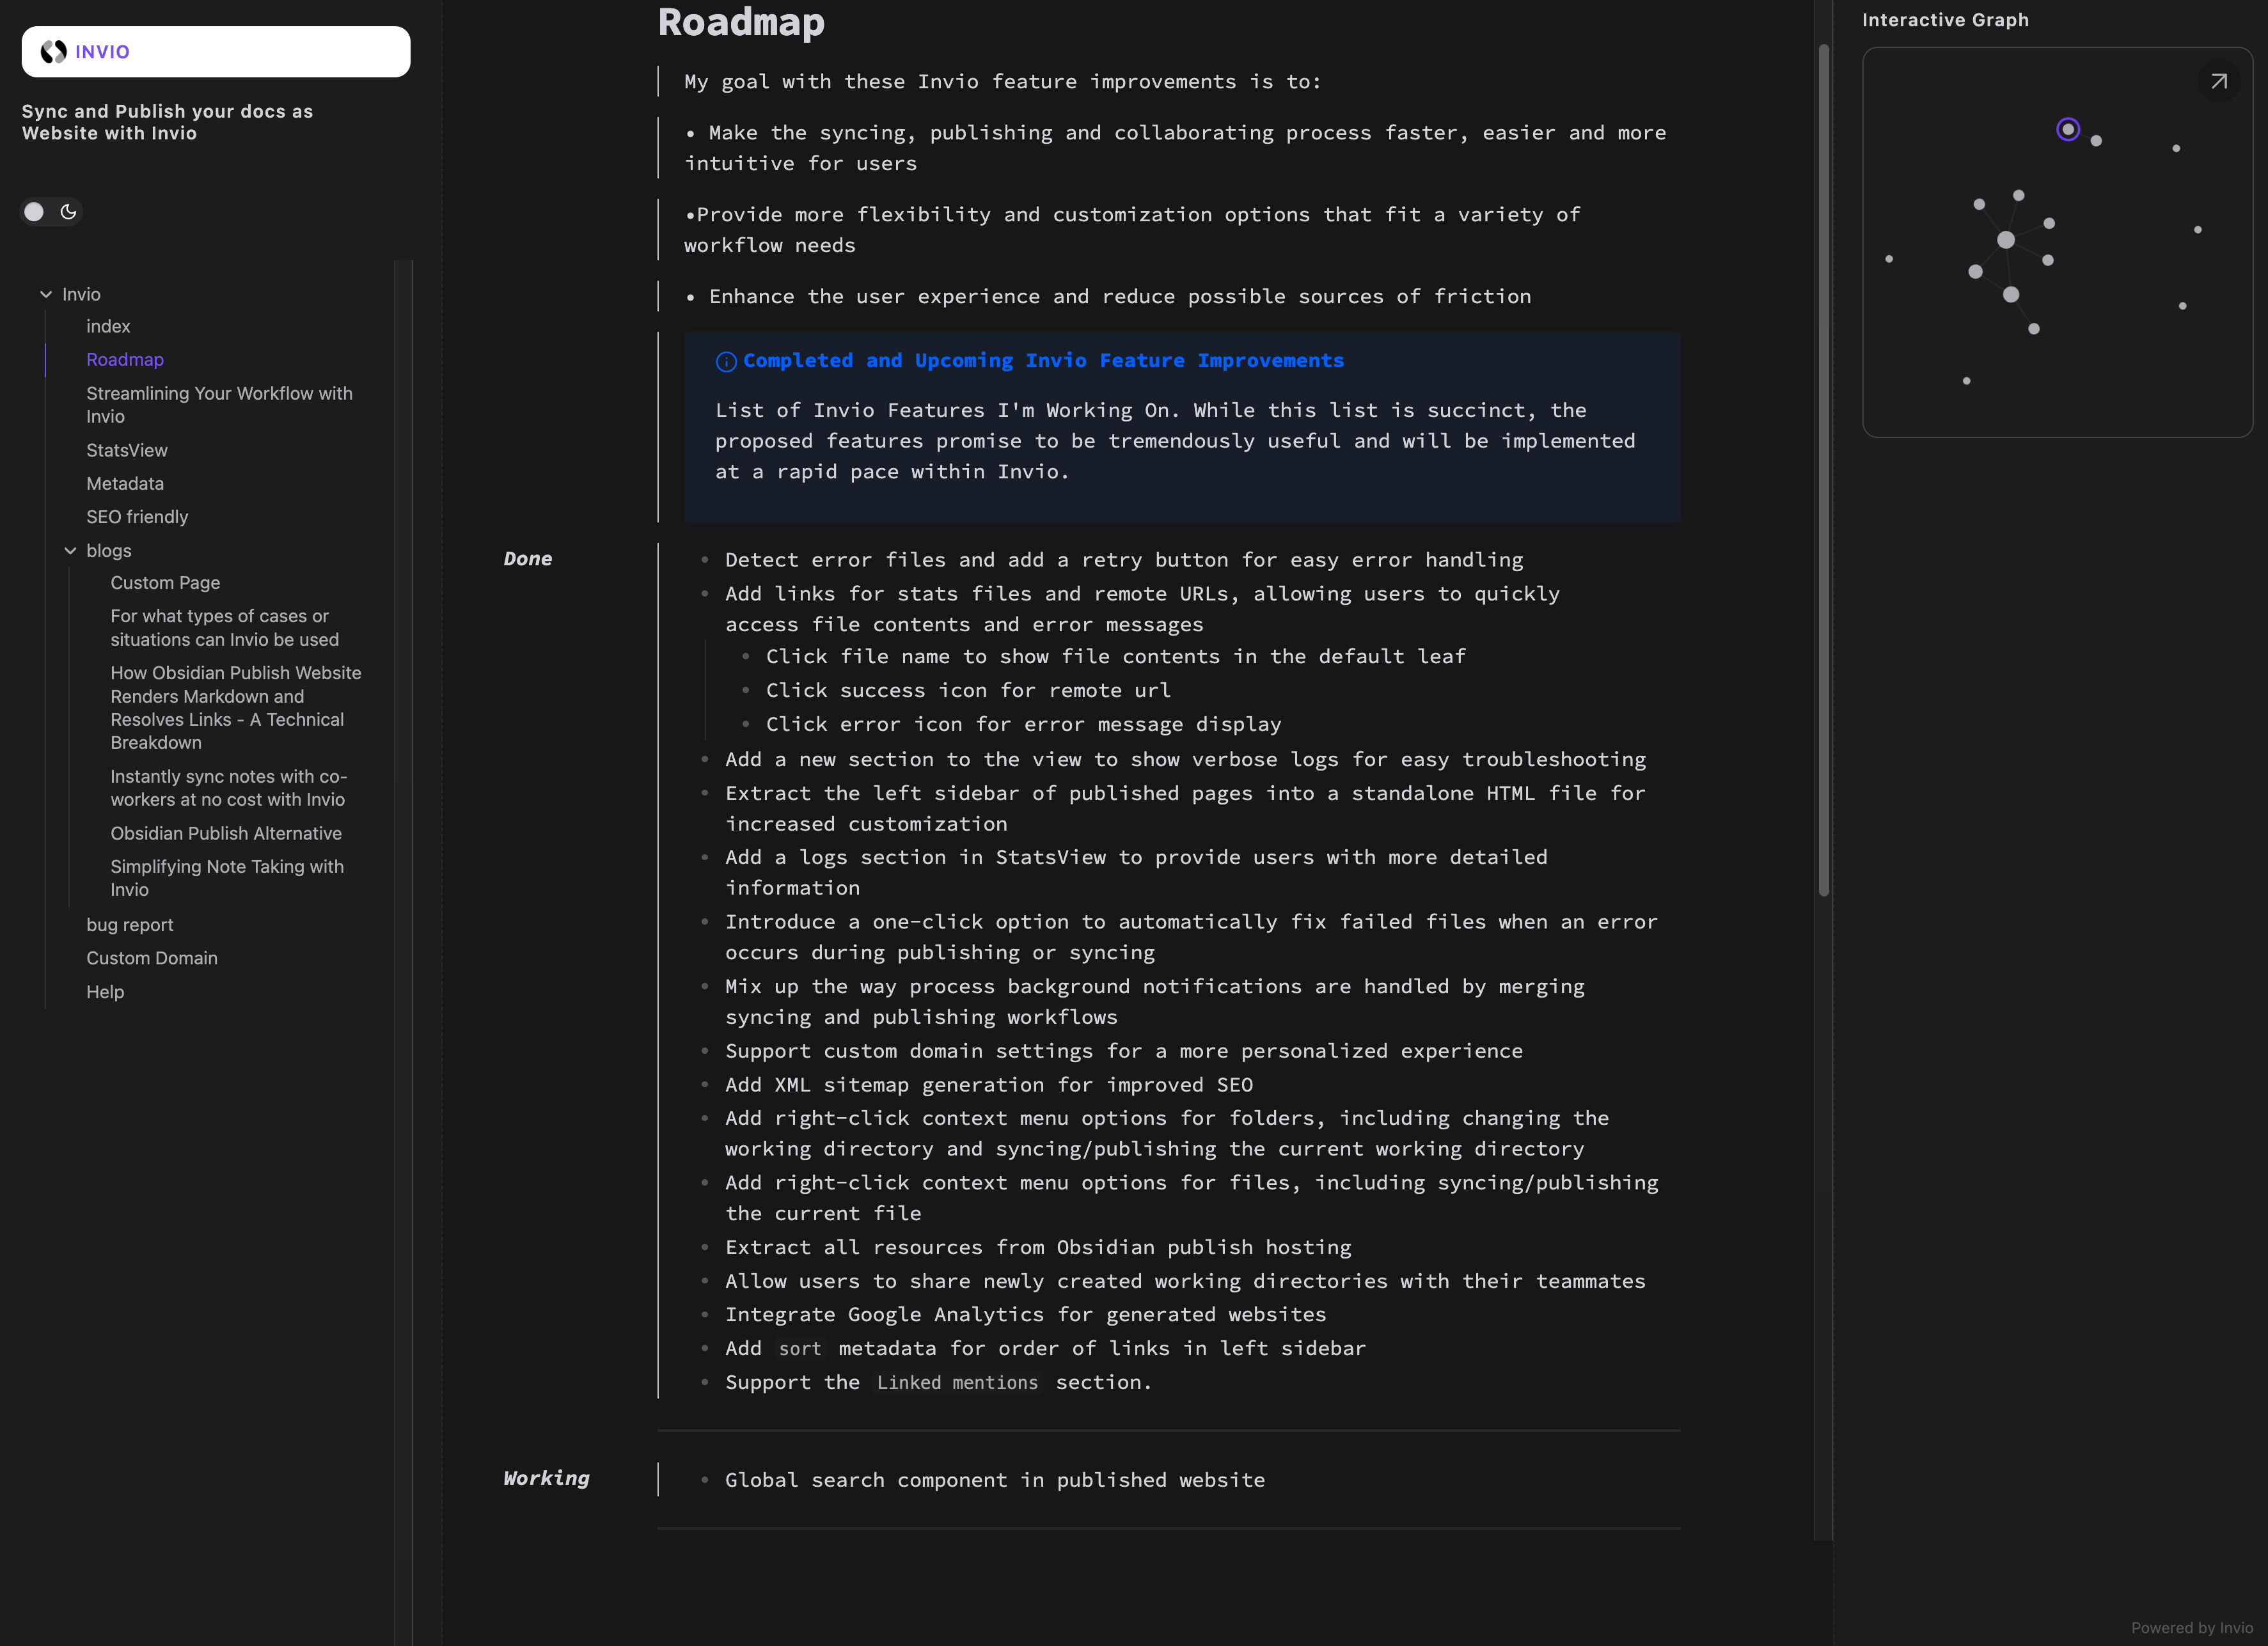Open the index page

(108, 326)
